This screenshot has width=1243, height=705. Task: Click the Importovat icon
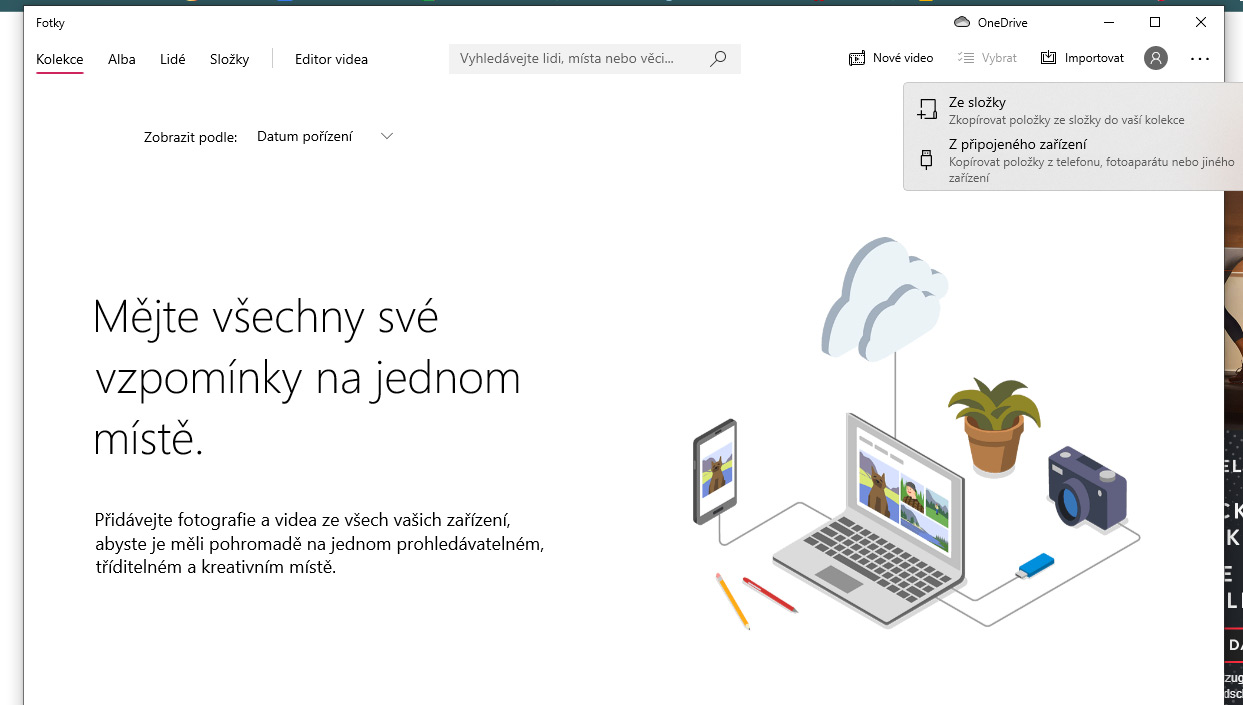click(1048, 58)
